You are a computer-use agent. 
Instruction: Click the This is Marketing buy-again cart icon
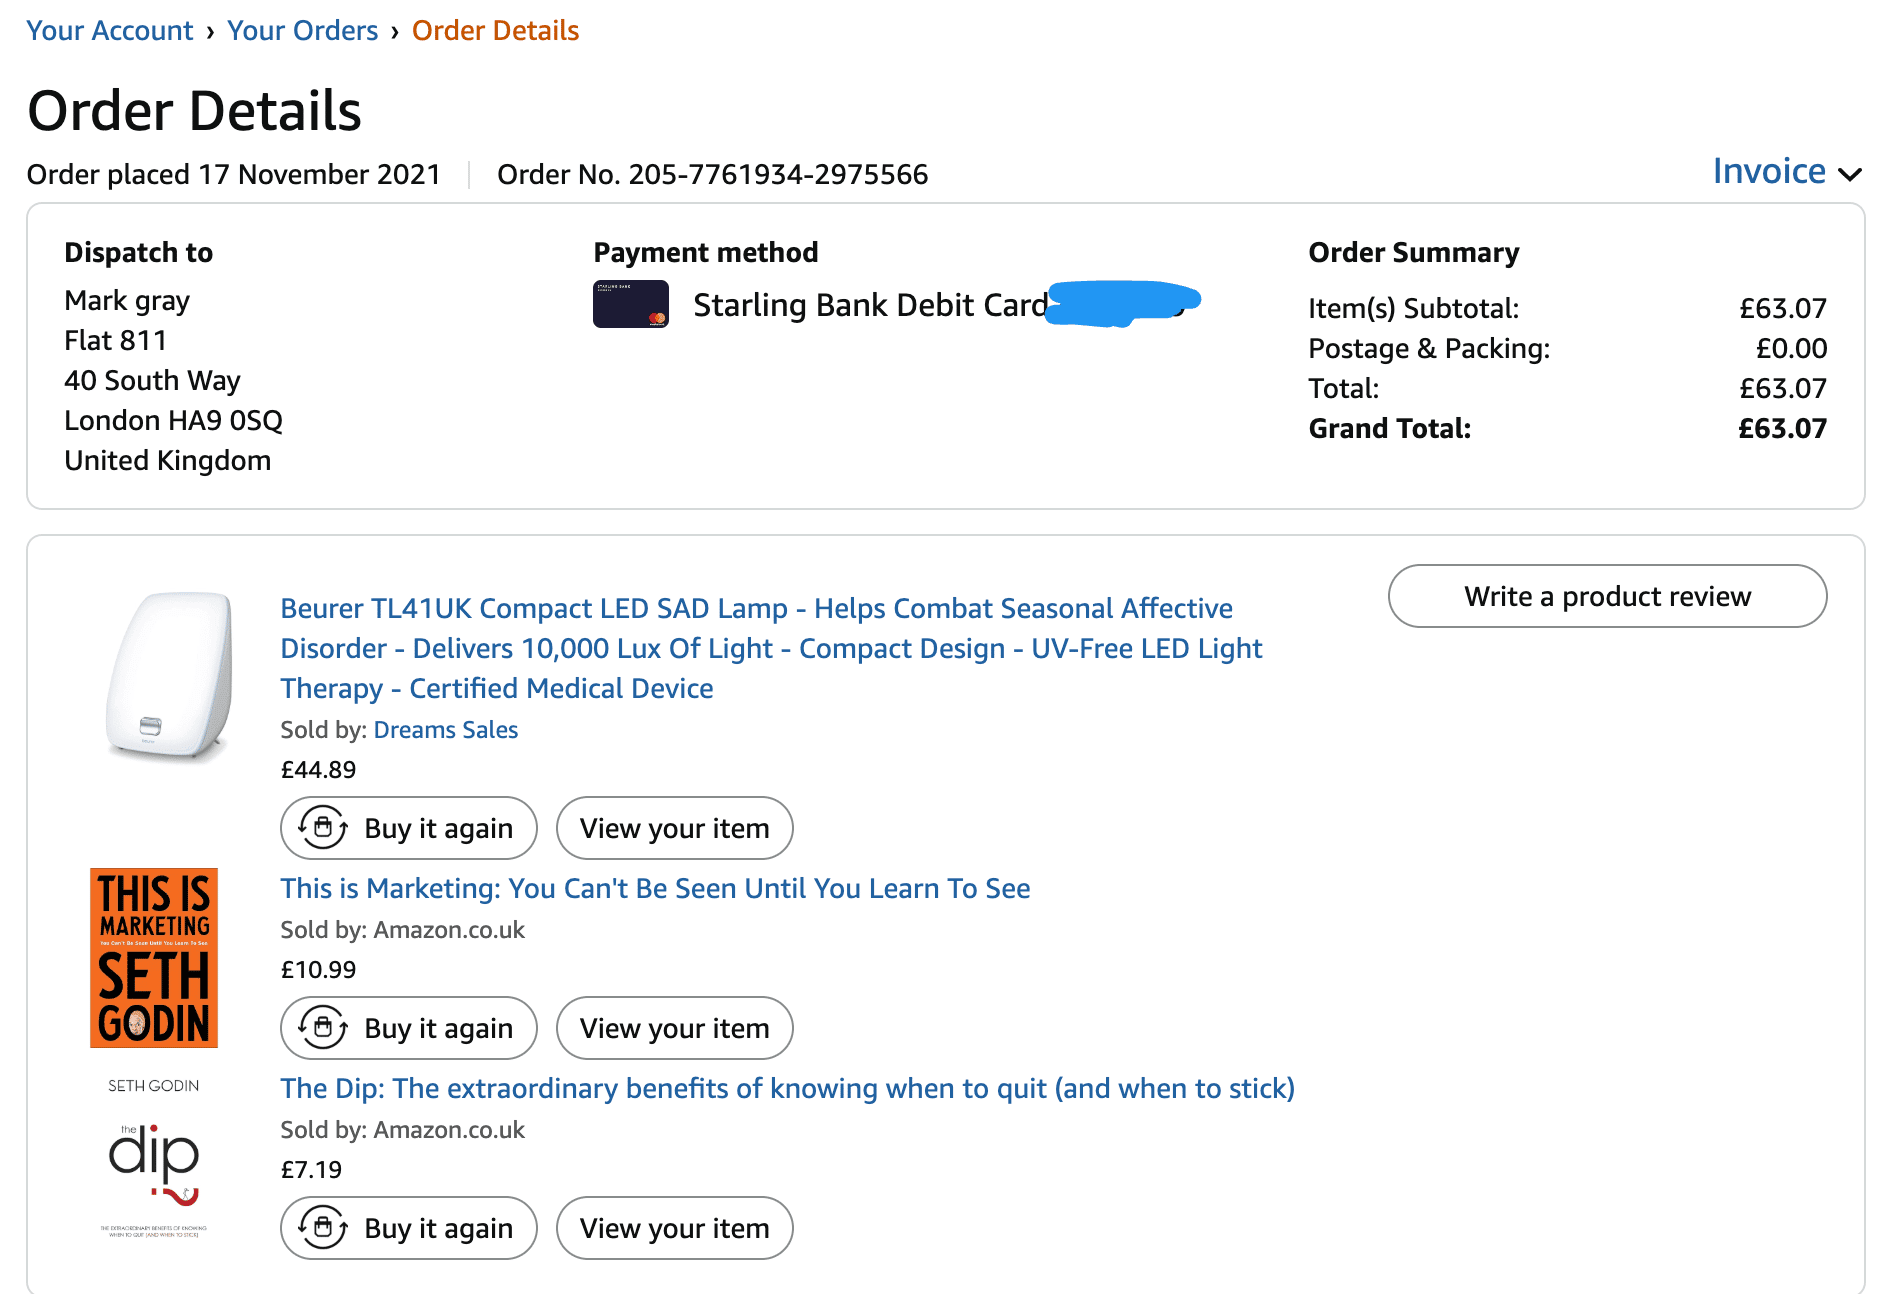[323, 1028]
